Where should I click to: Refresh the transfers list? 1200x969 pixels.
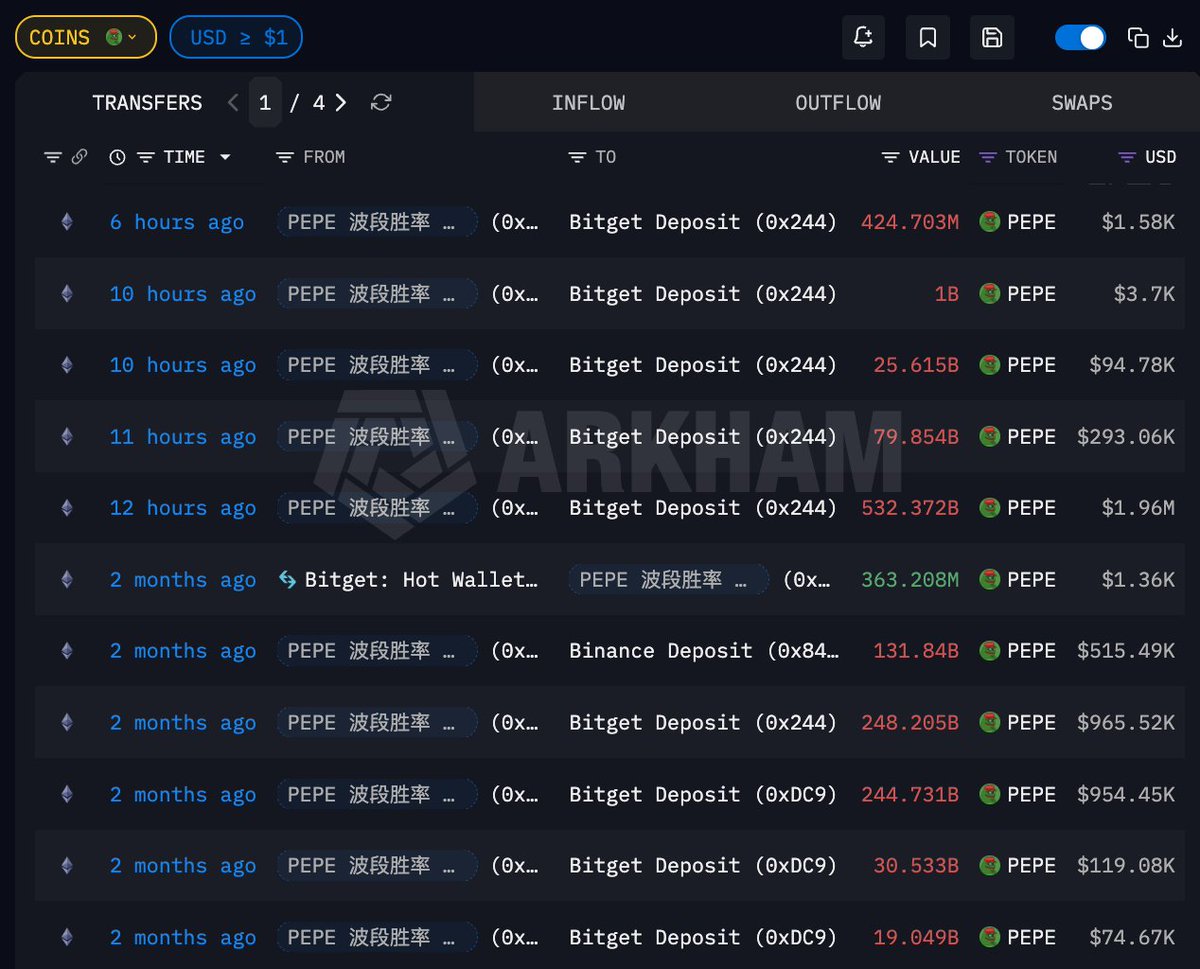380,103
